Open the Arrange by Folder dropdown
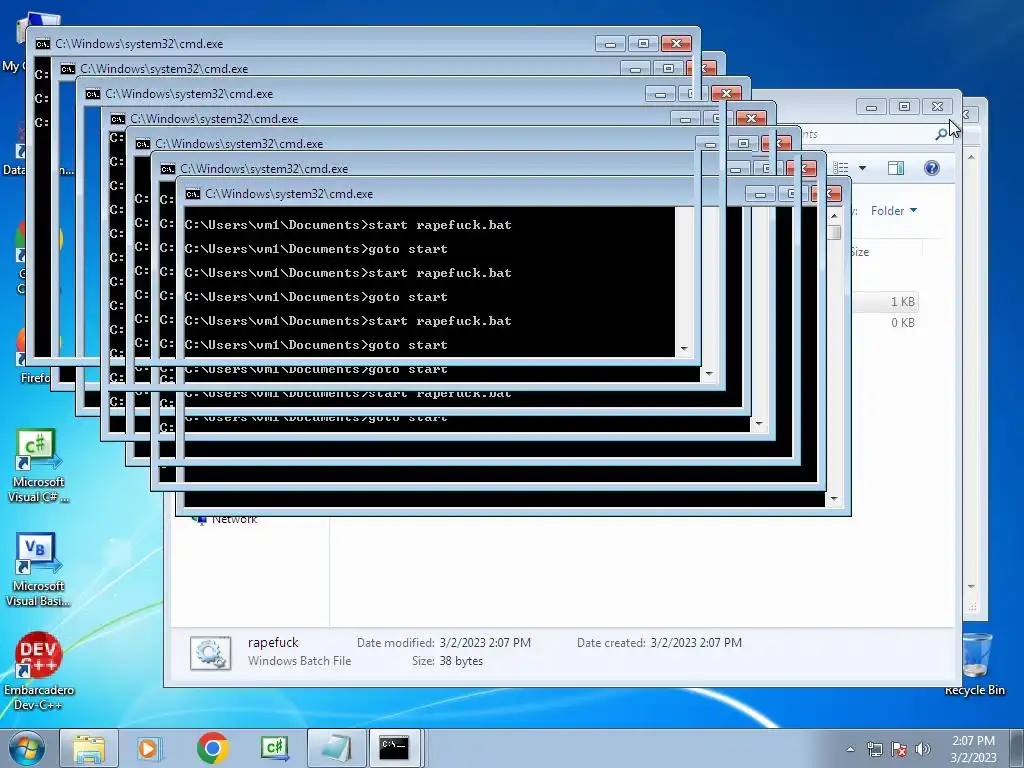 pyautogui.click(x=893, y=210)
